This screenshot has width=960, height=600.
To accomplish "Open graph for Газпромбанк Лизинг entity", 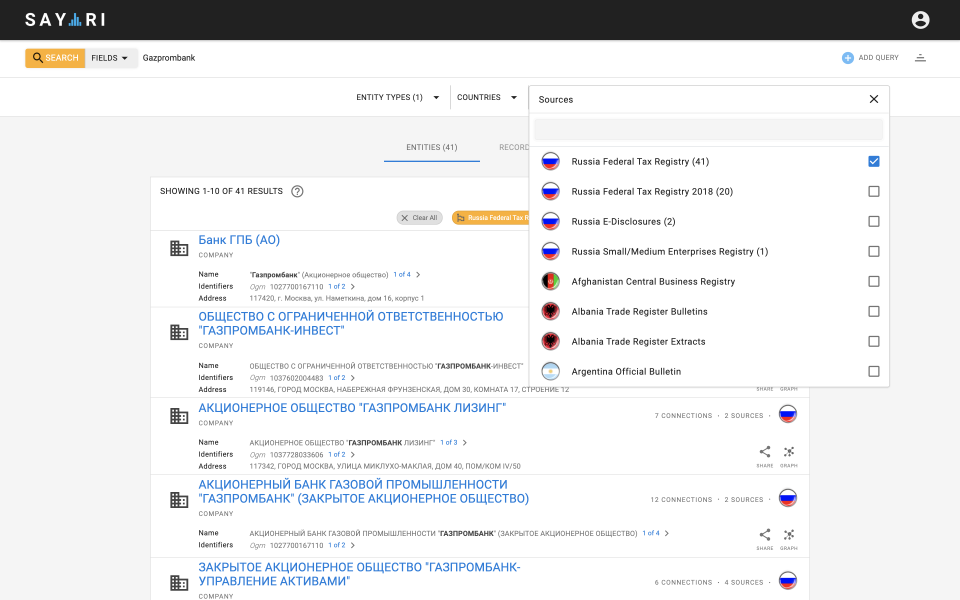I will (789, 452).
